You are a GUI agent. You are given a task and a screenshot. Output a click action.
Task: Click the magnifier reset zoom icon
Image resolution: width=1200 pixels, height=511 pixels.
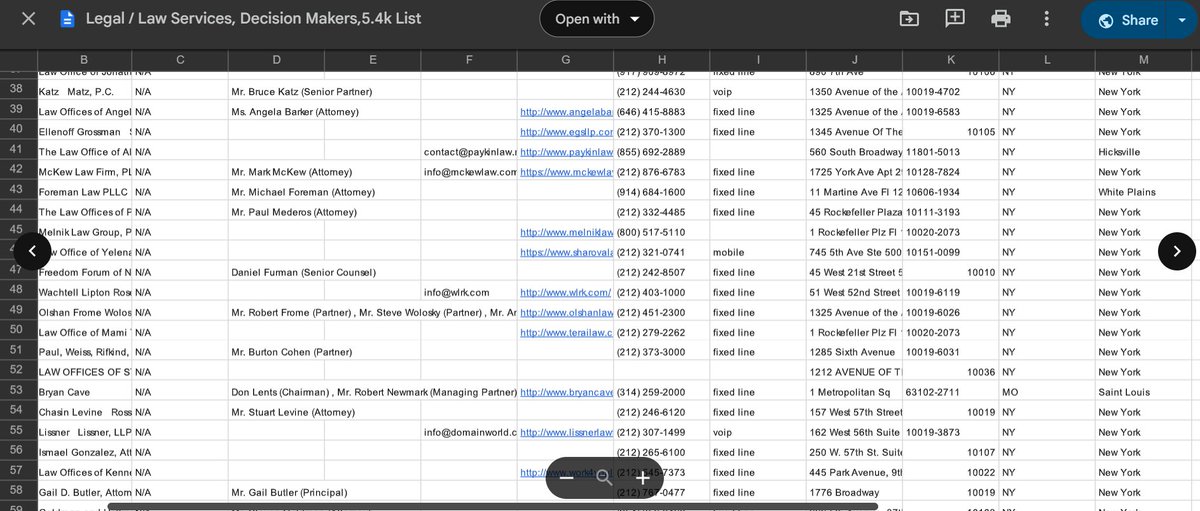click(x=604, y=478)
